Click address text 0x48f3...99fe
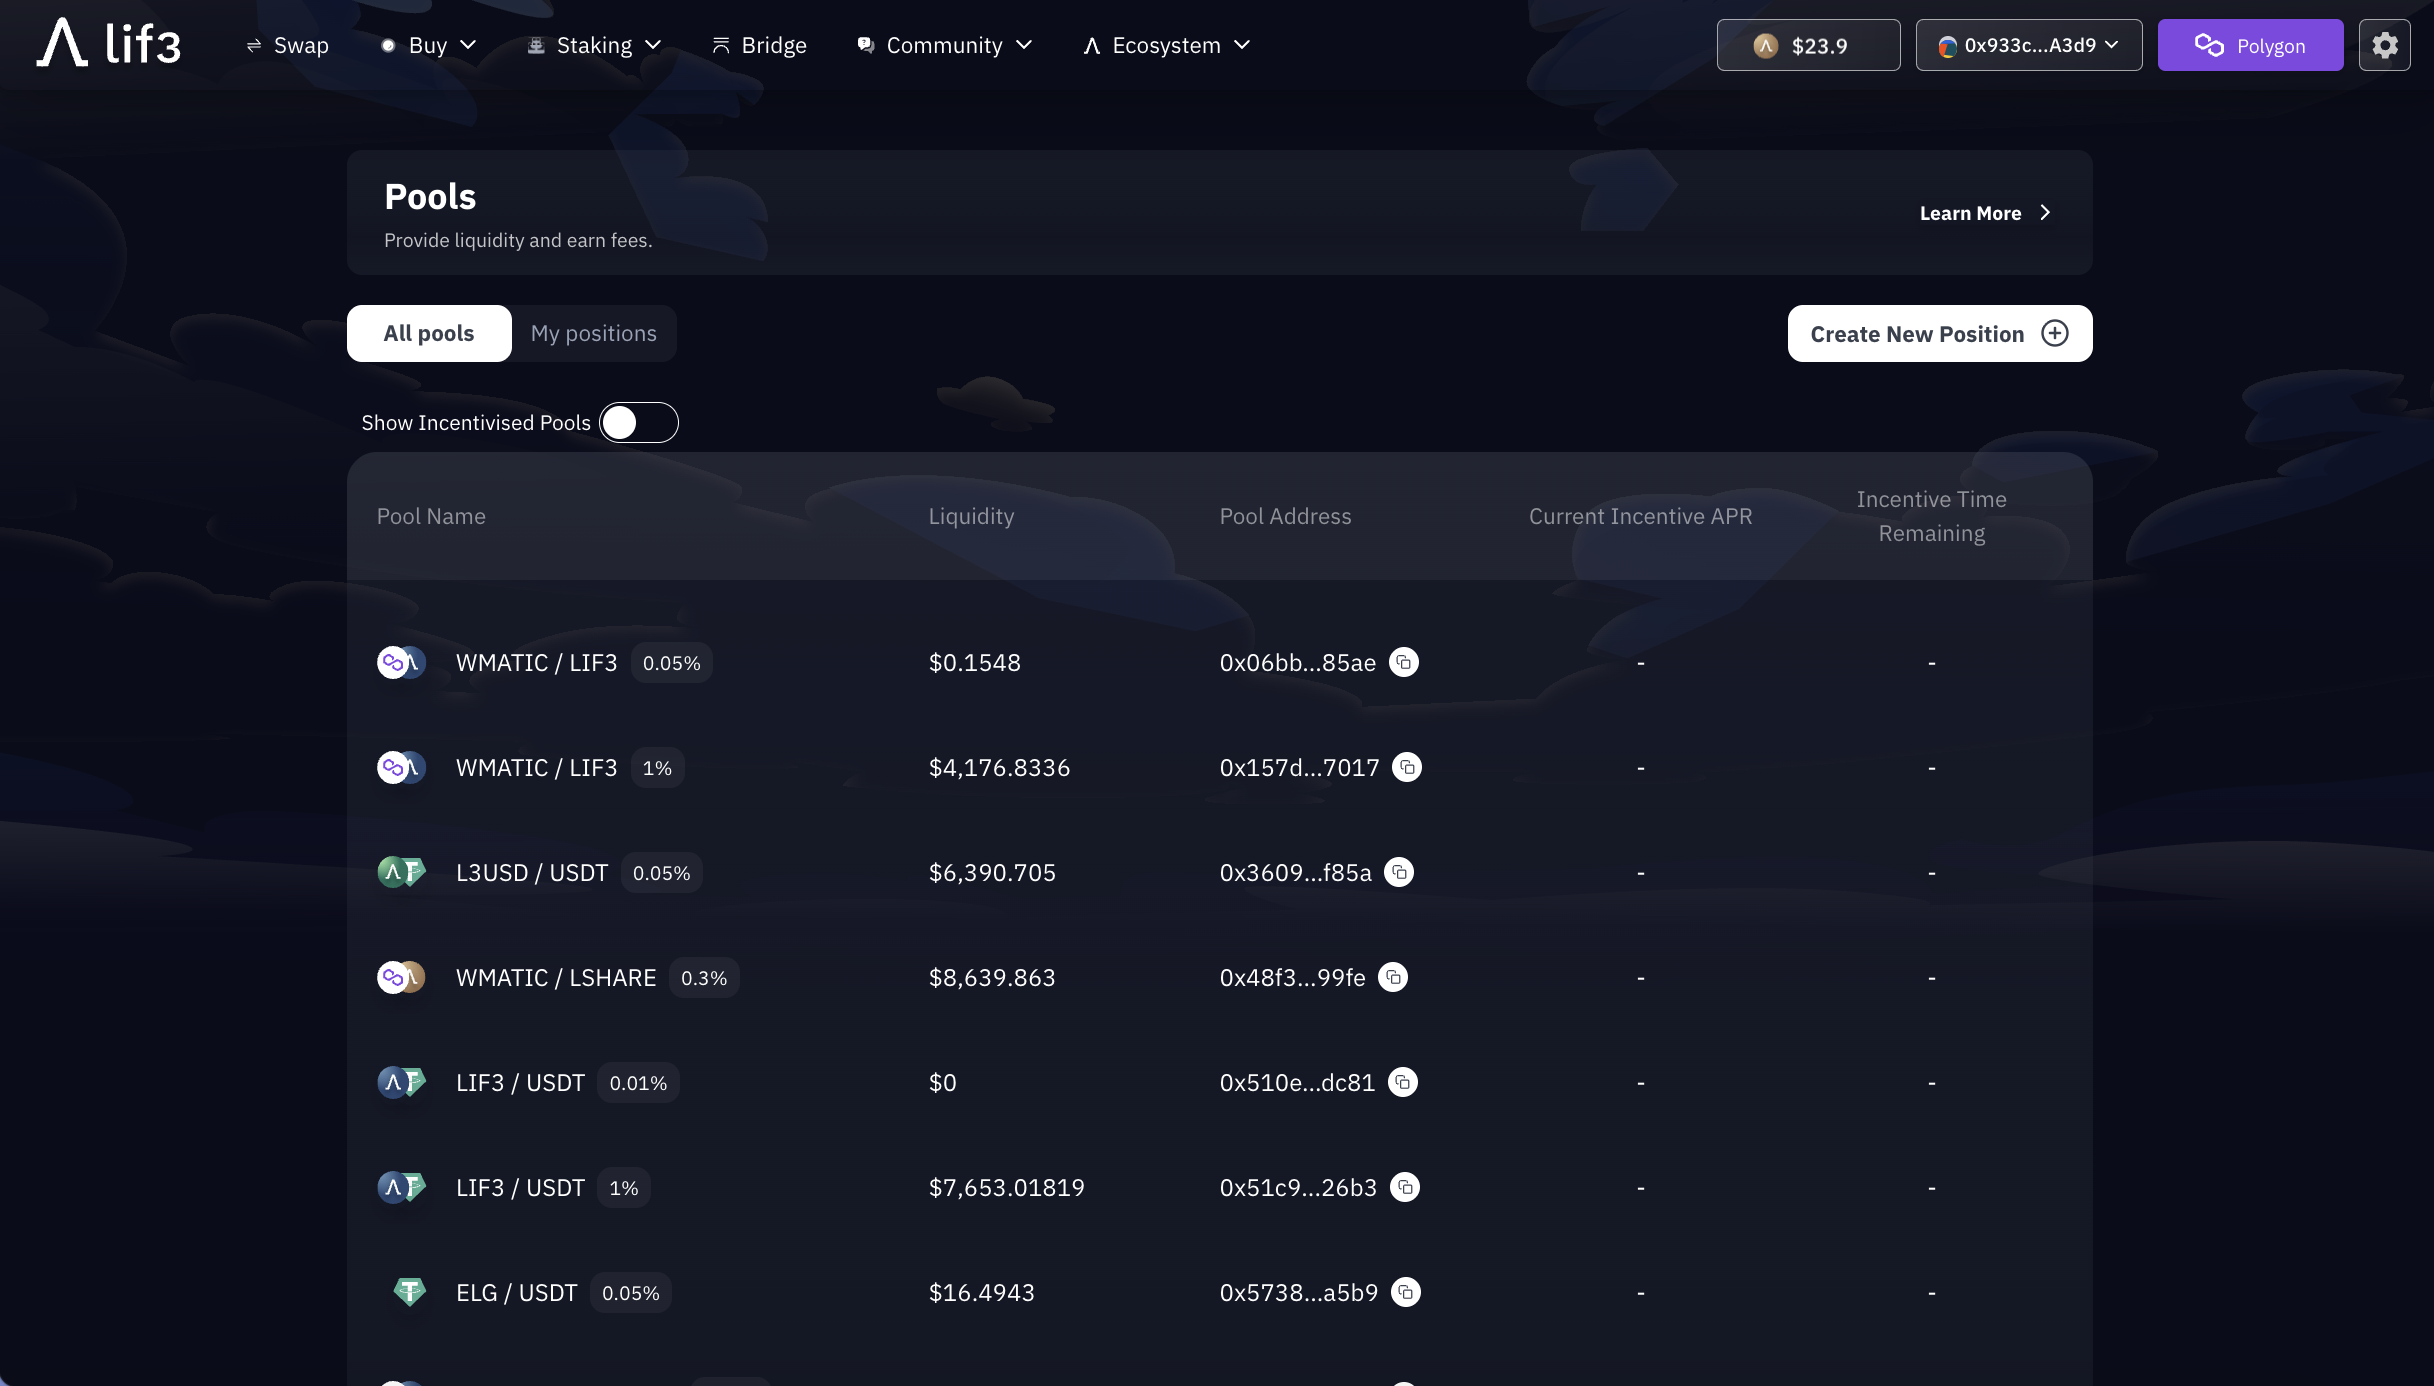This screenshot has height=1386, width=2434. click(x=1292, y=978)
